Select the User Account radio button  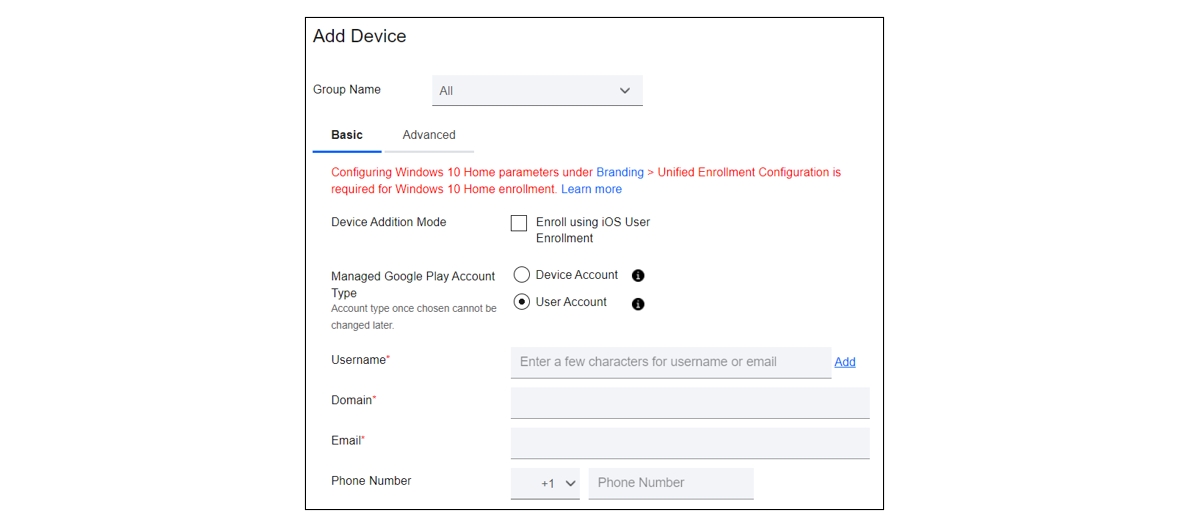tap(522, 302)
